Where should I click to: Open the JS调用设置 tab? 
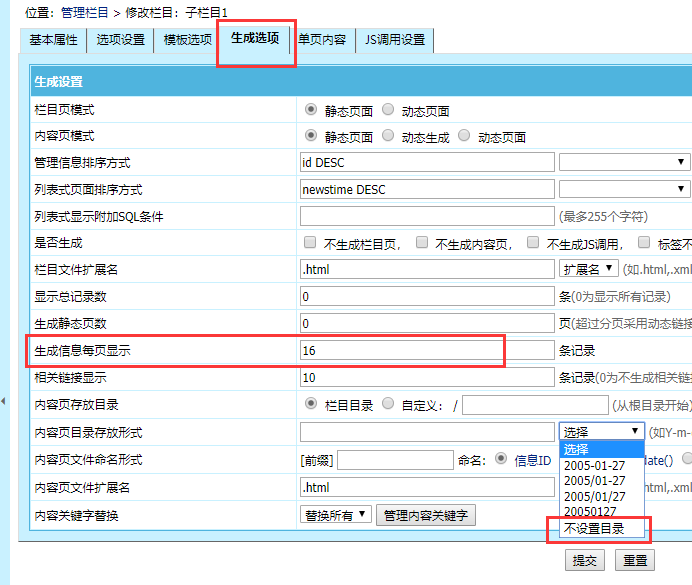point(395,41)
